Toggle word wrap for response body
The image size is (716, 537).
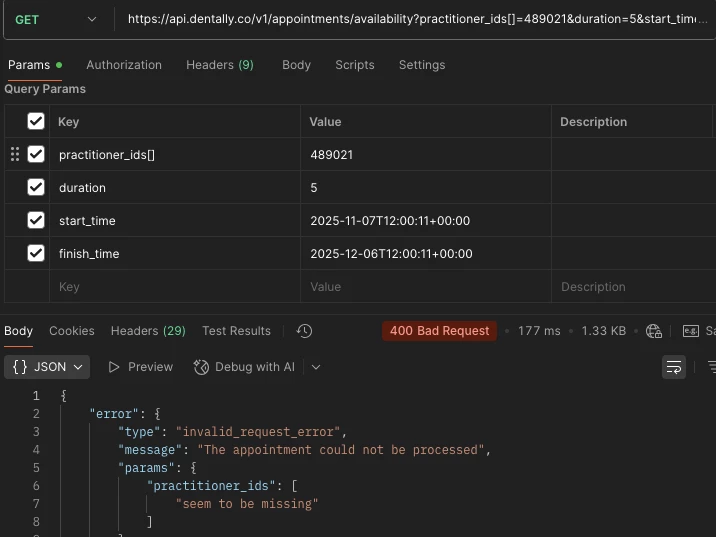pos(674,367)
